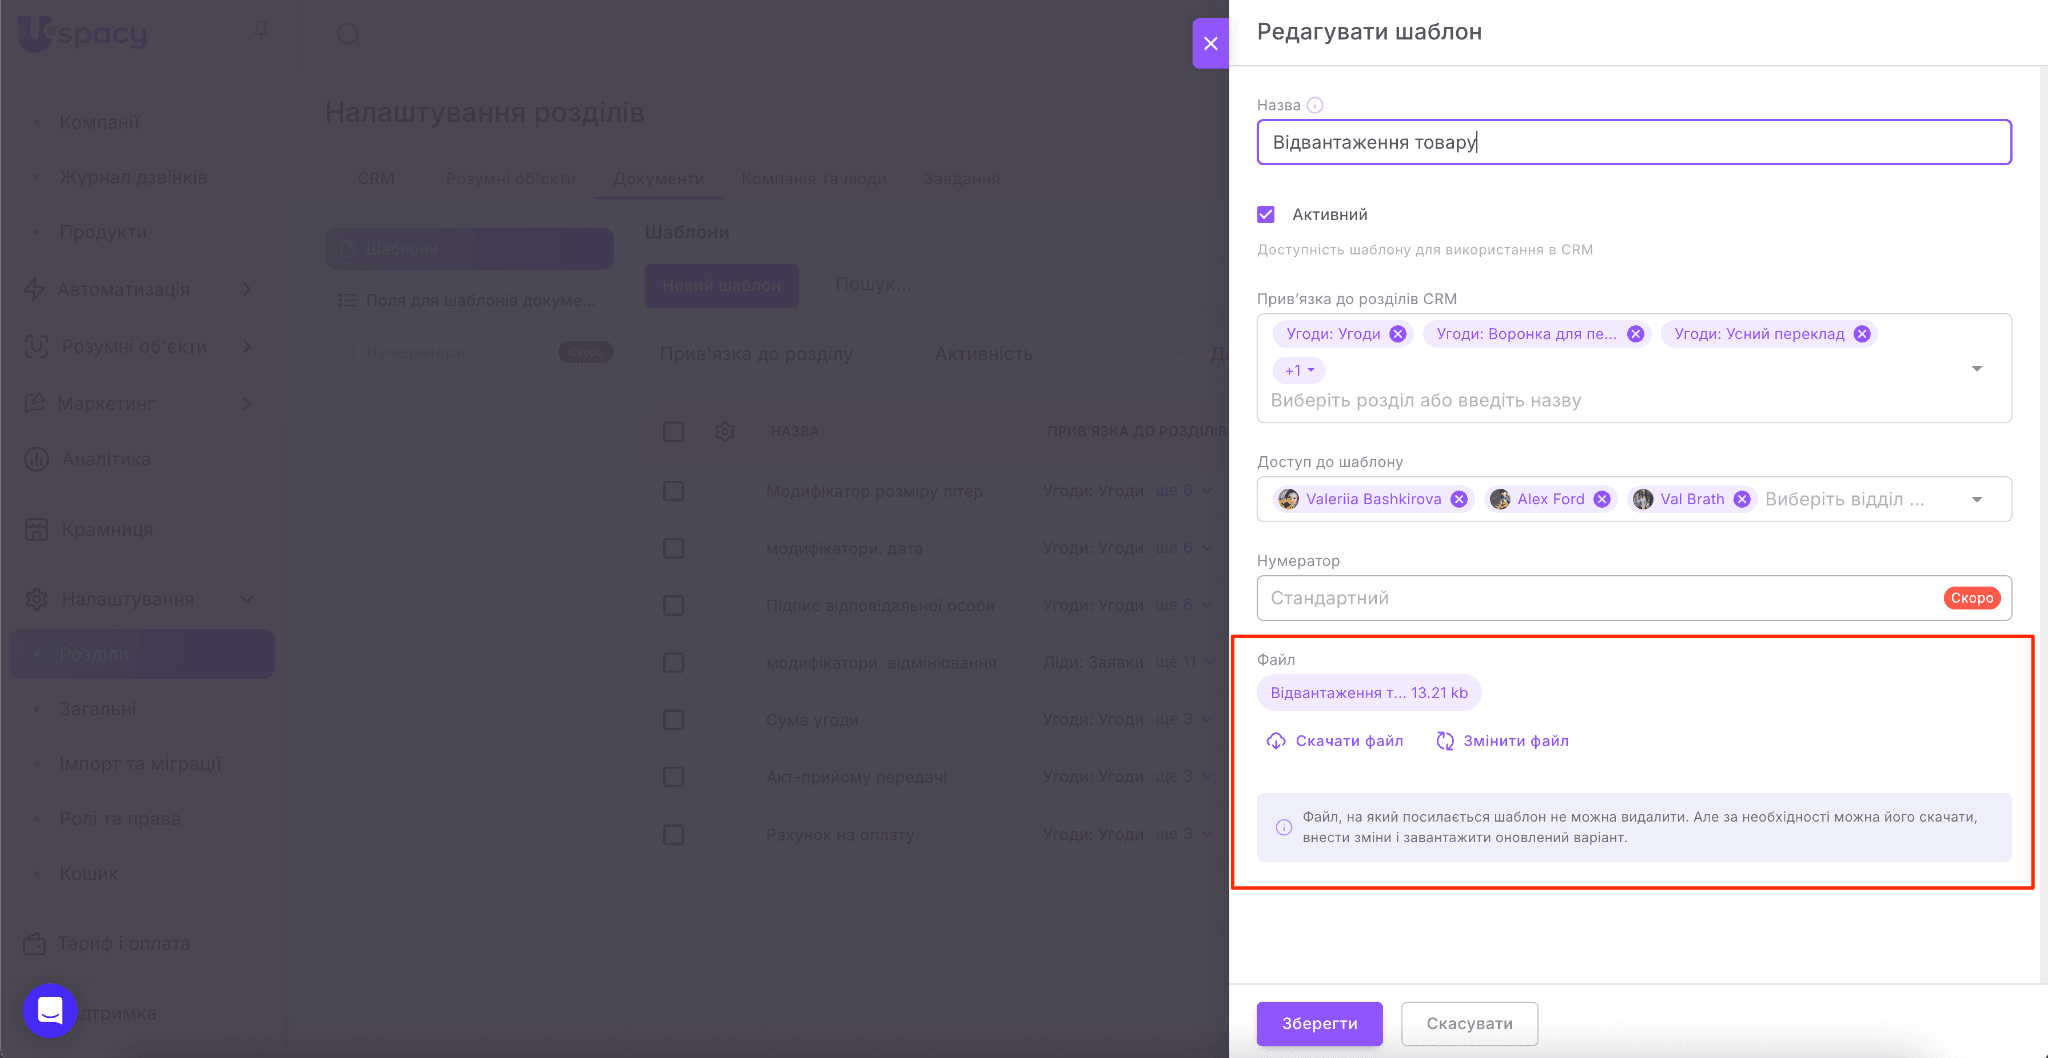Click the download cloud icon
This screenshot has height=1058, width=2048.
tap(1276, 741)
